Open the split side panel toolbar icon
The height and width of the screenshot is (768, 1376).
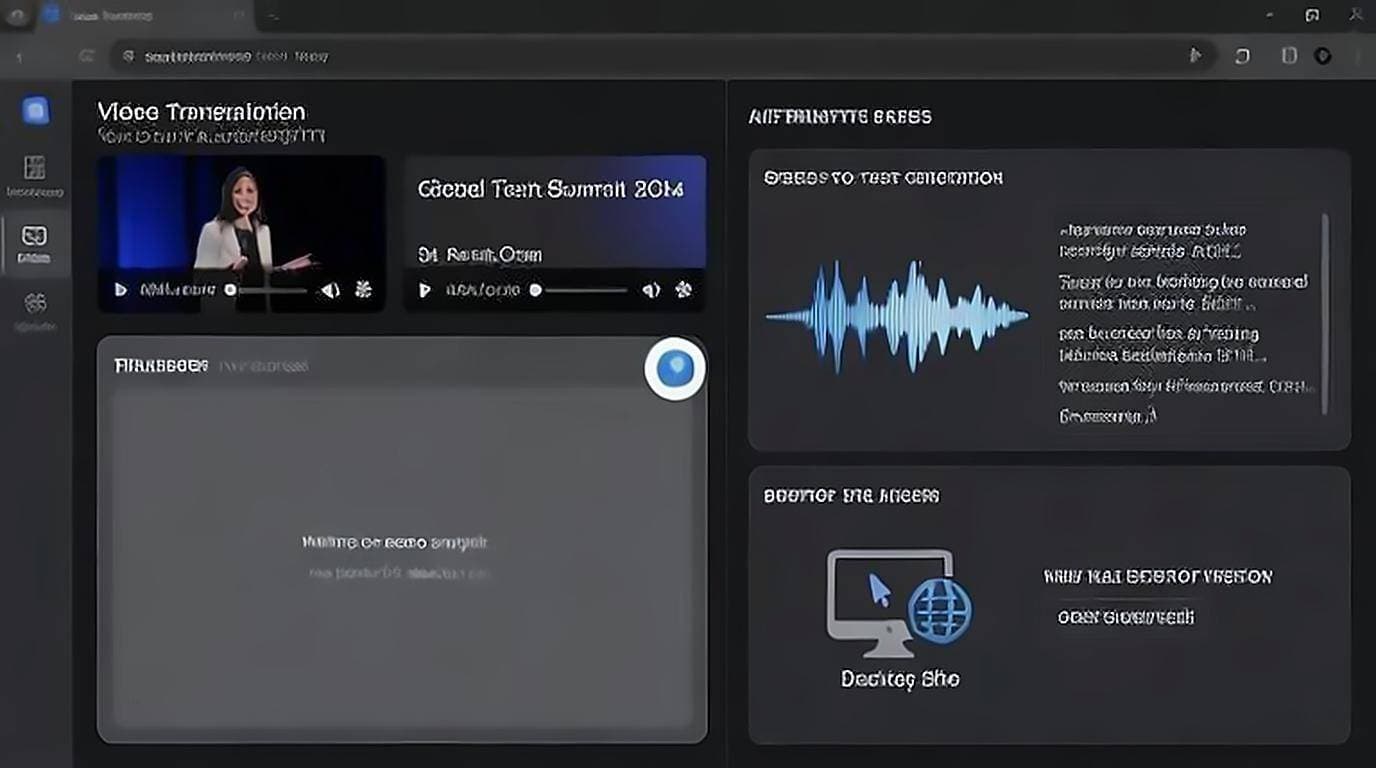pyautogui.click(x=1290, y=56)
